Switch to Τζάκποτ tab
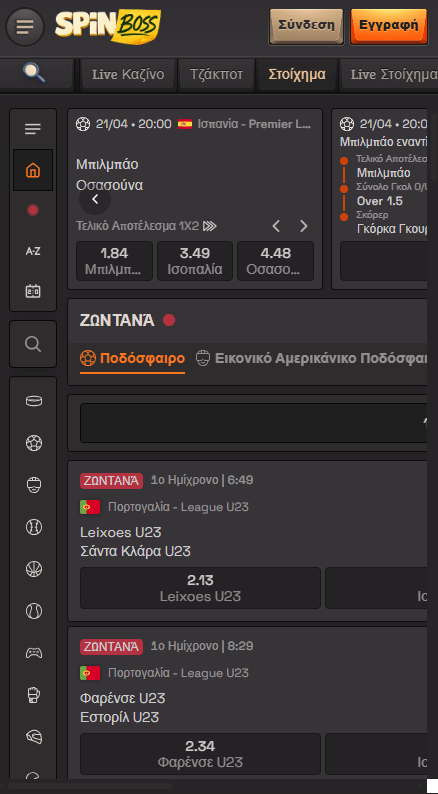The image size is (438, 794). point(216,74)
